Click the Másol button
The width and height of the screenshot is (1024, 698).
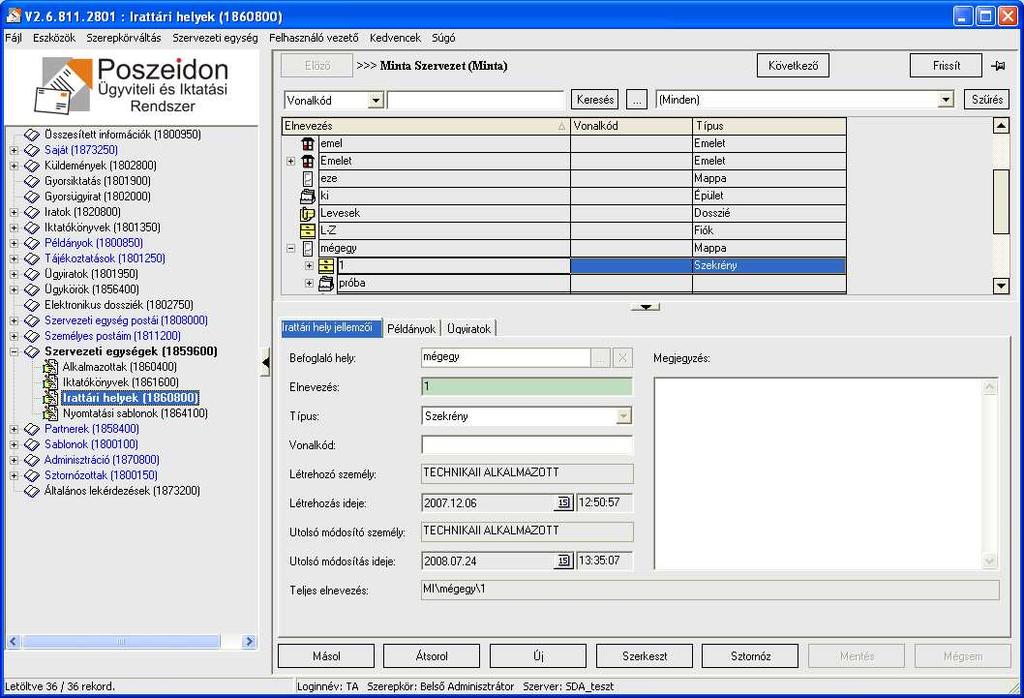coord(327,656)
